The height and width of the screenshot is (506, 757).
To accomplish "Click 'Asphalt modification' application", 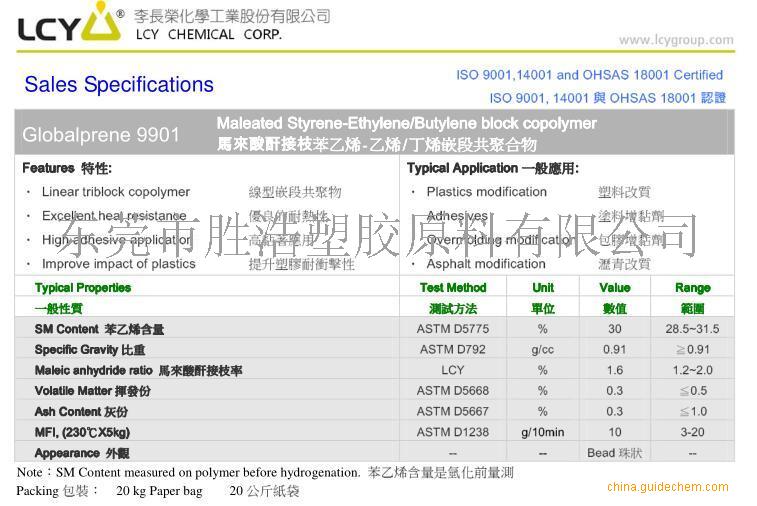I will coord(486,264).
